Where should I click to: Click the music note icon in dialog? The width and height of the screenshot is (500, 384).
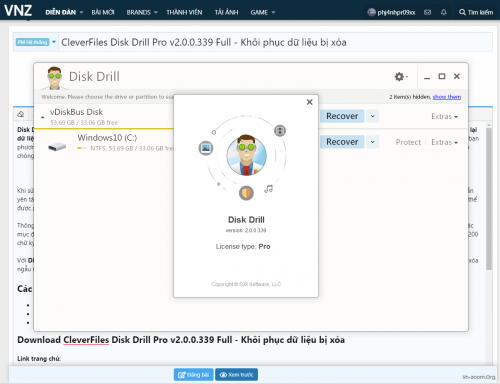(268, 189)
